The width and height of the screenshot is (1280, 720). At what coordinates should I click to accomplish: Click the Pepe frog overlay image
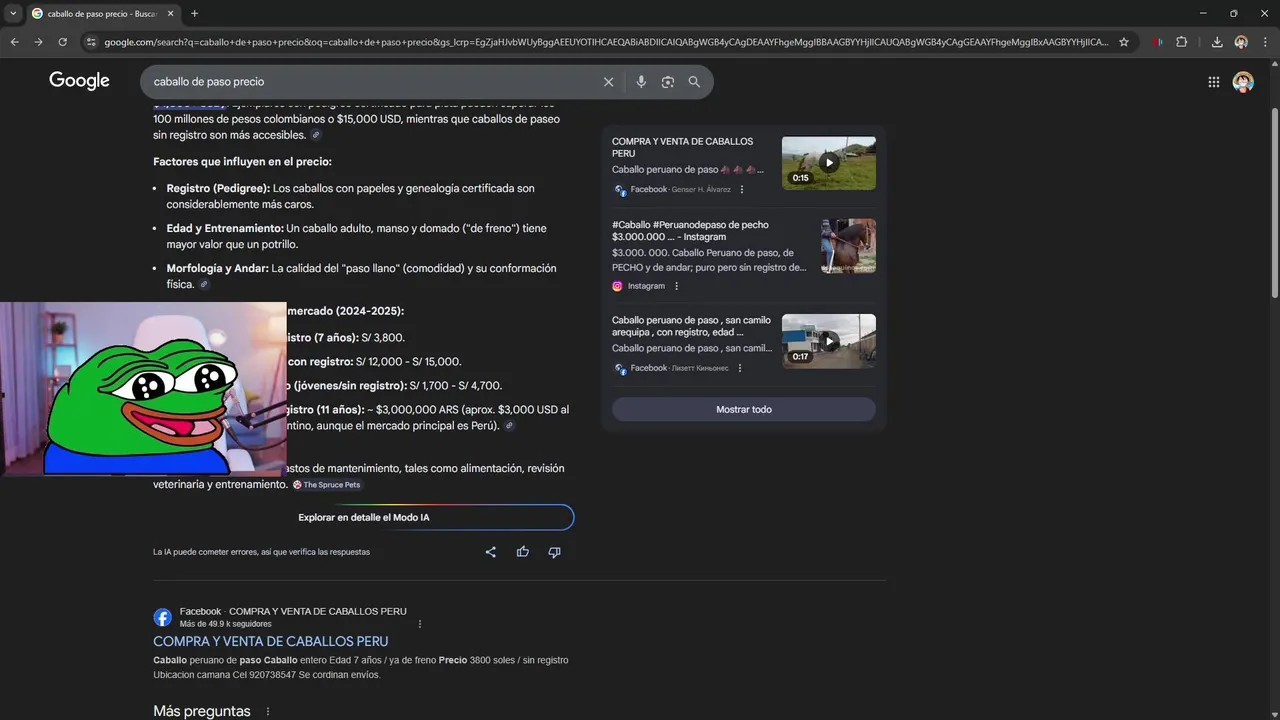pyautogui.click(x=143, y=389)
